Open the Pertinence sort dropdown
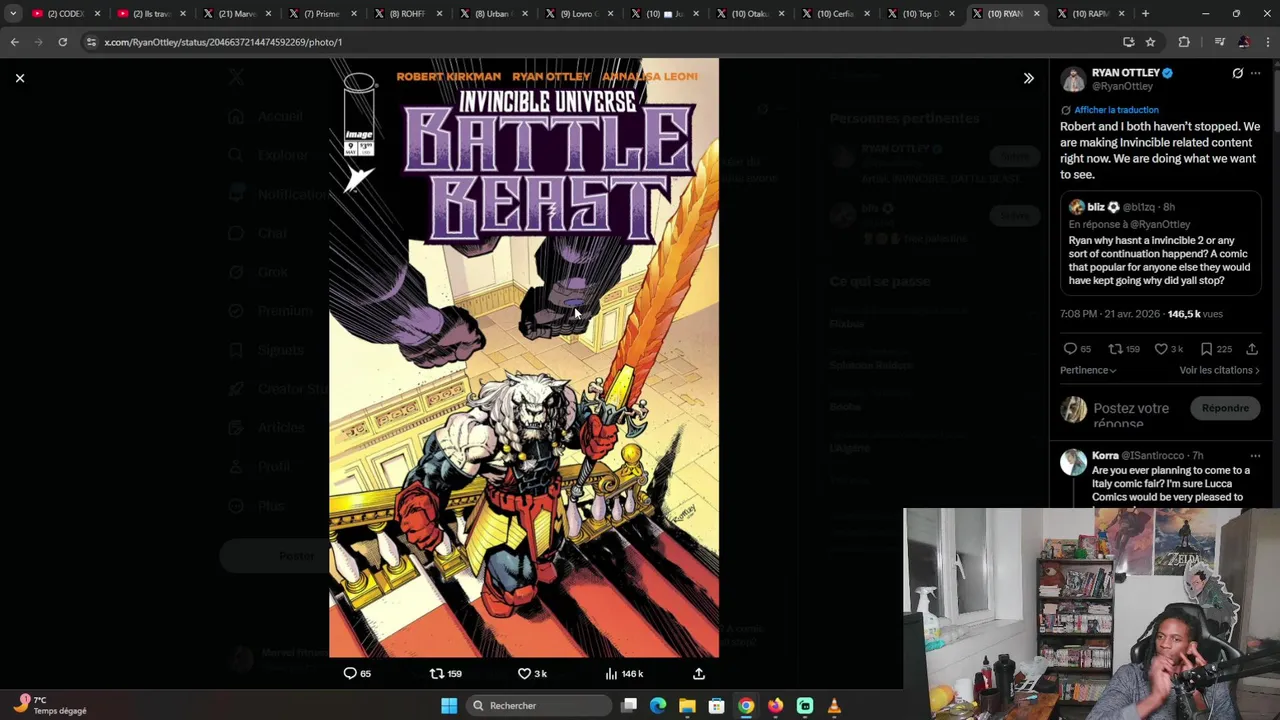Viewport: 1280px width, 720px height. (x=1088, y=371)
